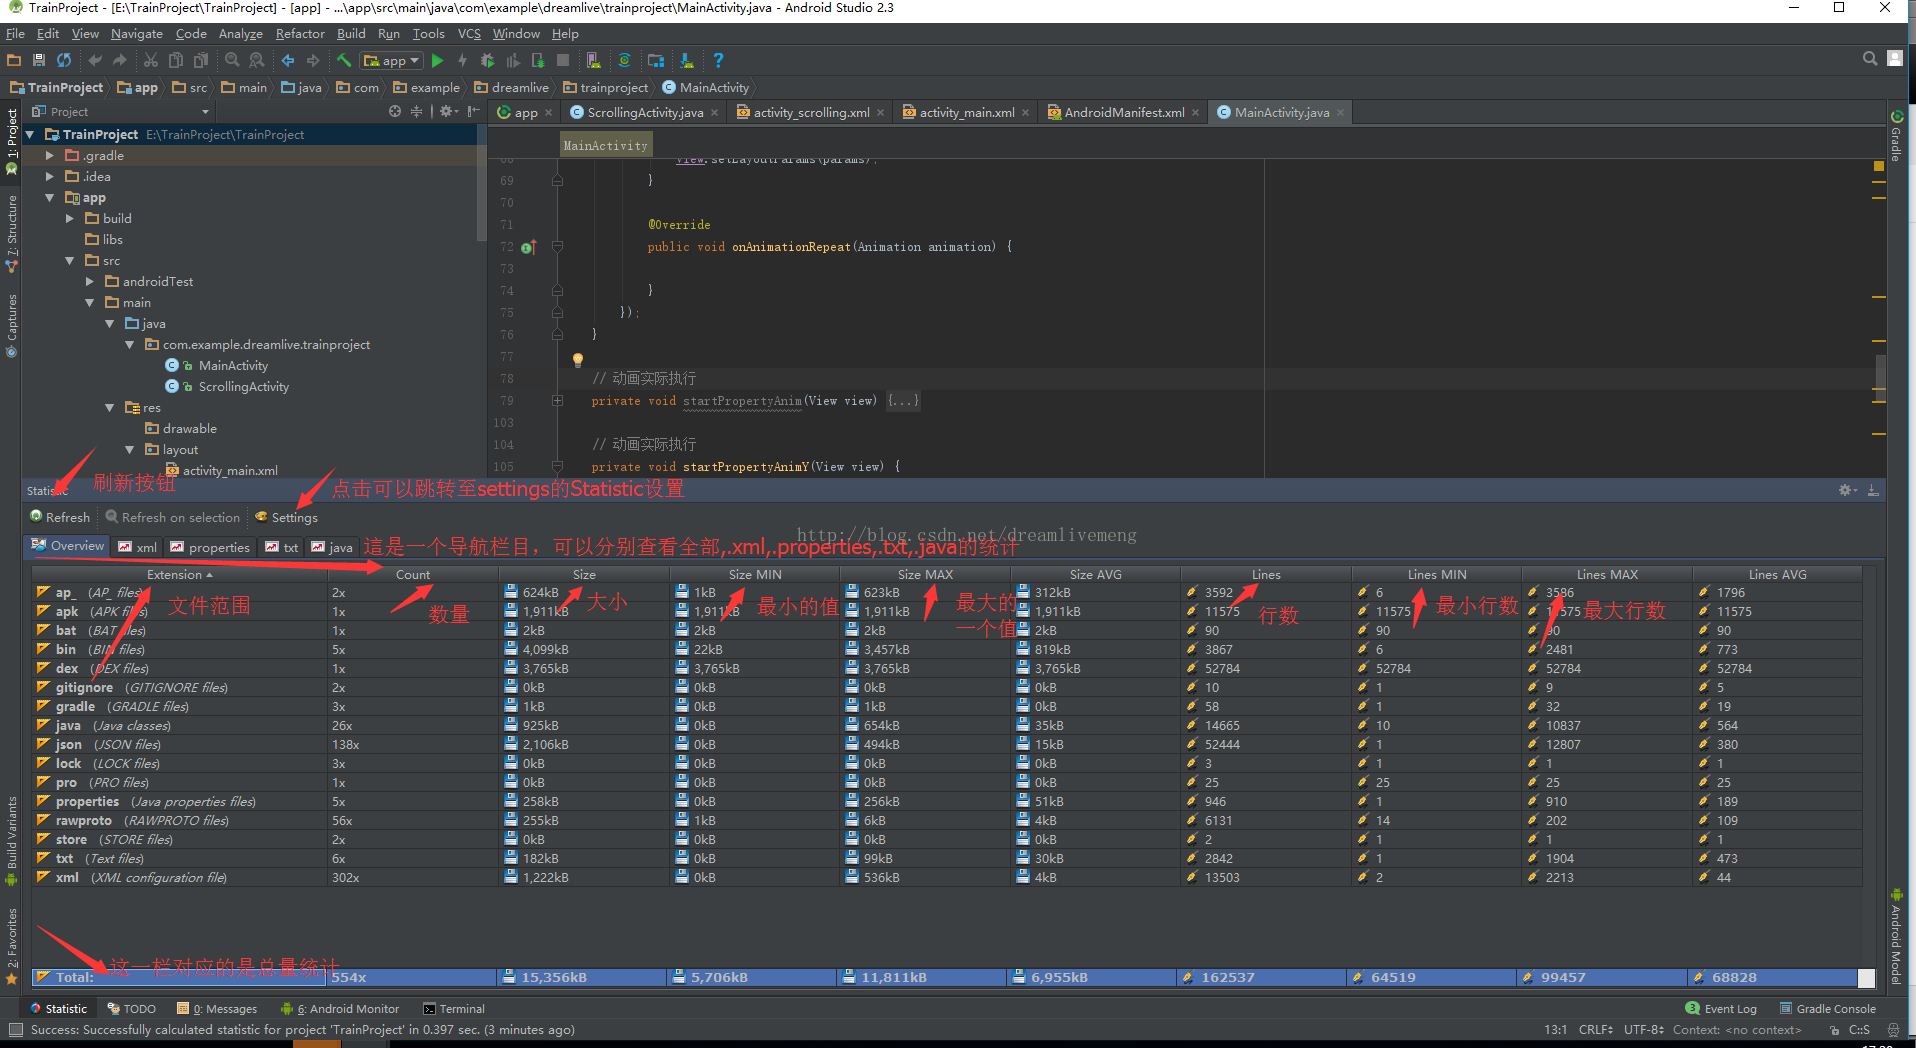The image size is (1916, 1048).
Task: Open the Refactor menu
Action: coord(300,34)
